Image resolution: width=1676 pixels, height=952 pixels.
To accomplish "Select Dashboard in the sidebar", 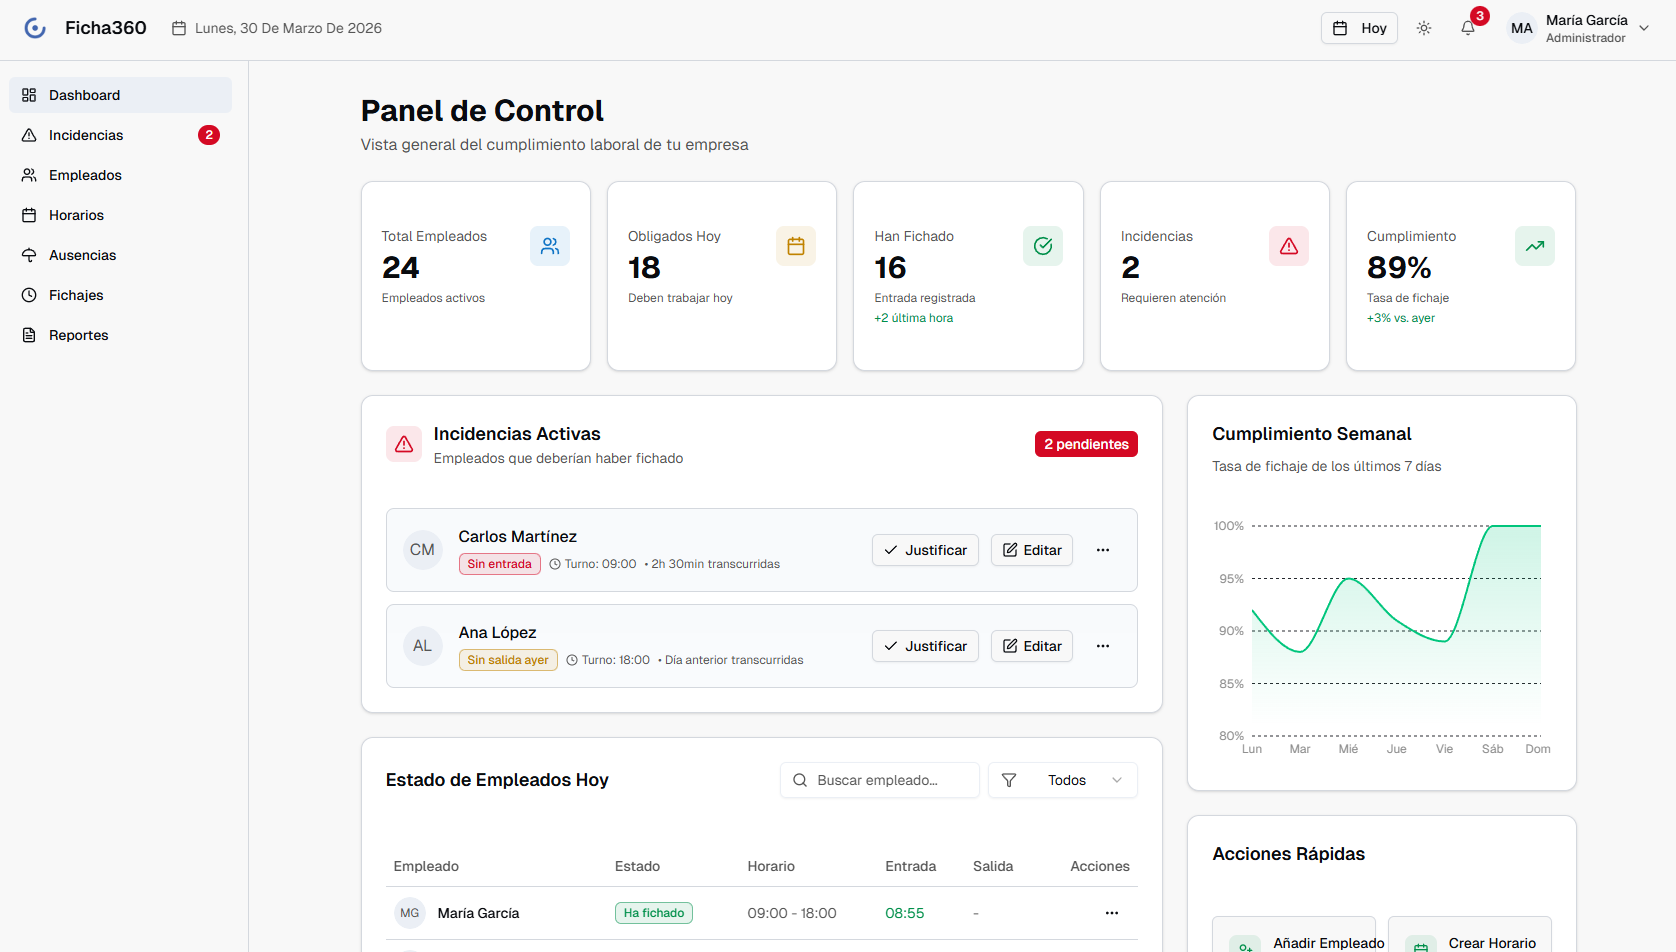I will pos(84,95).
